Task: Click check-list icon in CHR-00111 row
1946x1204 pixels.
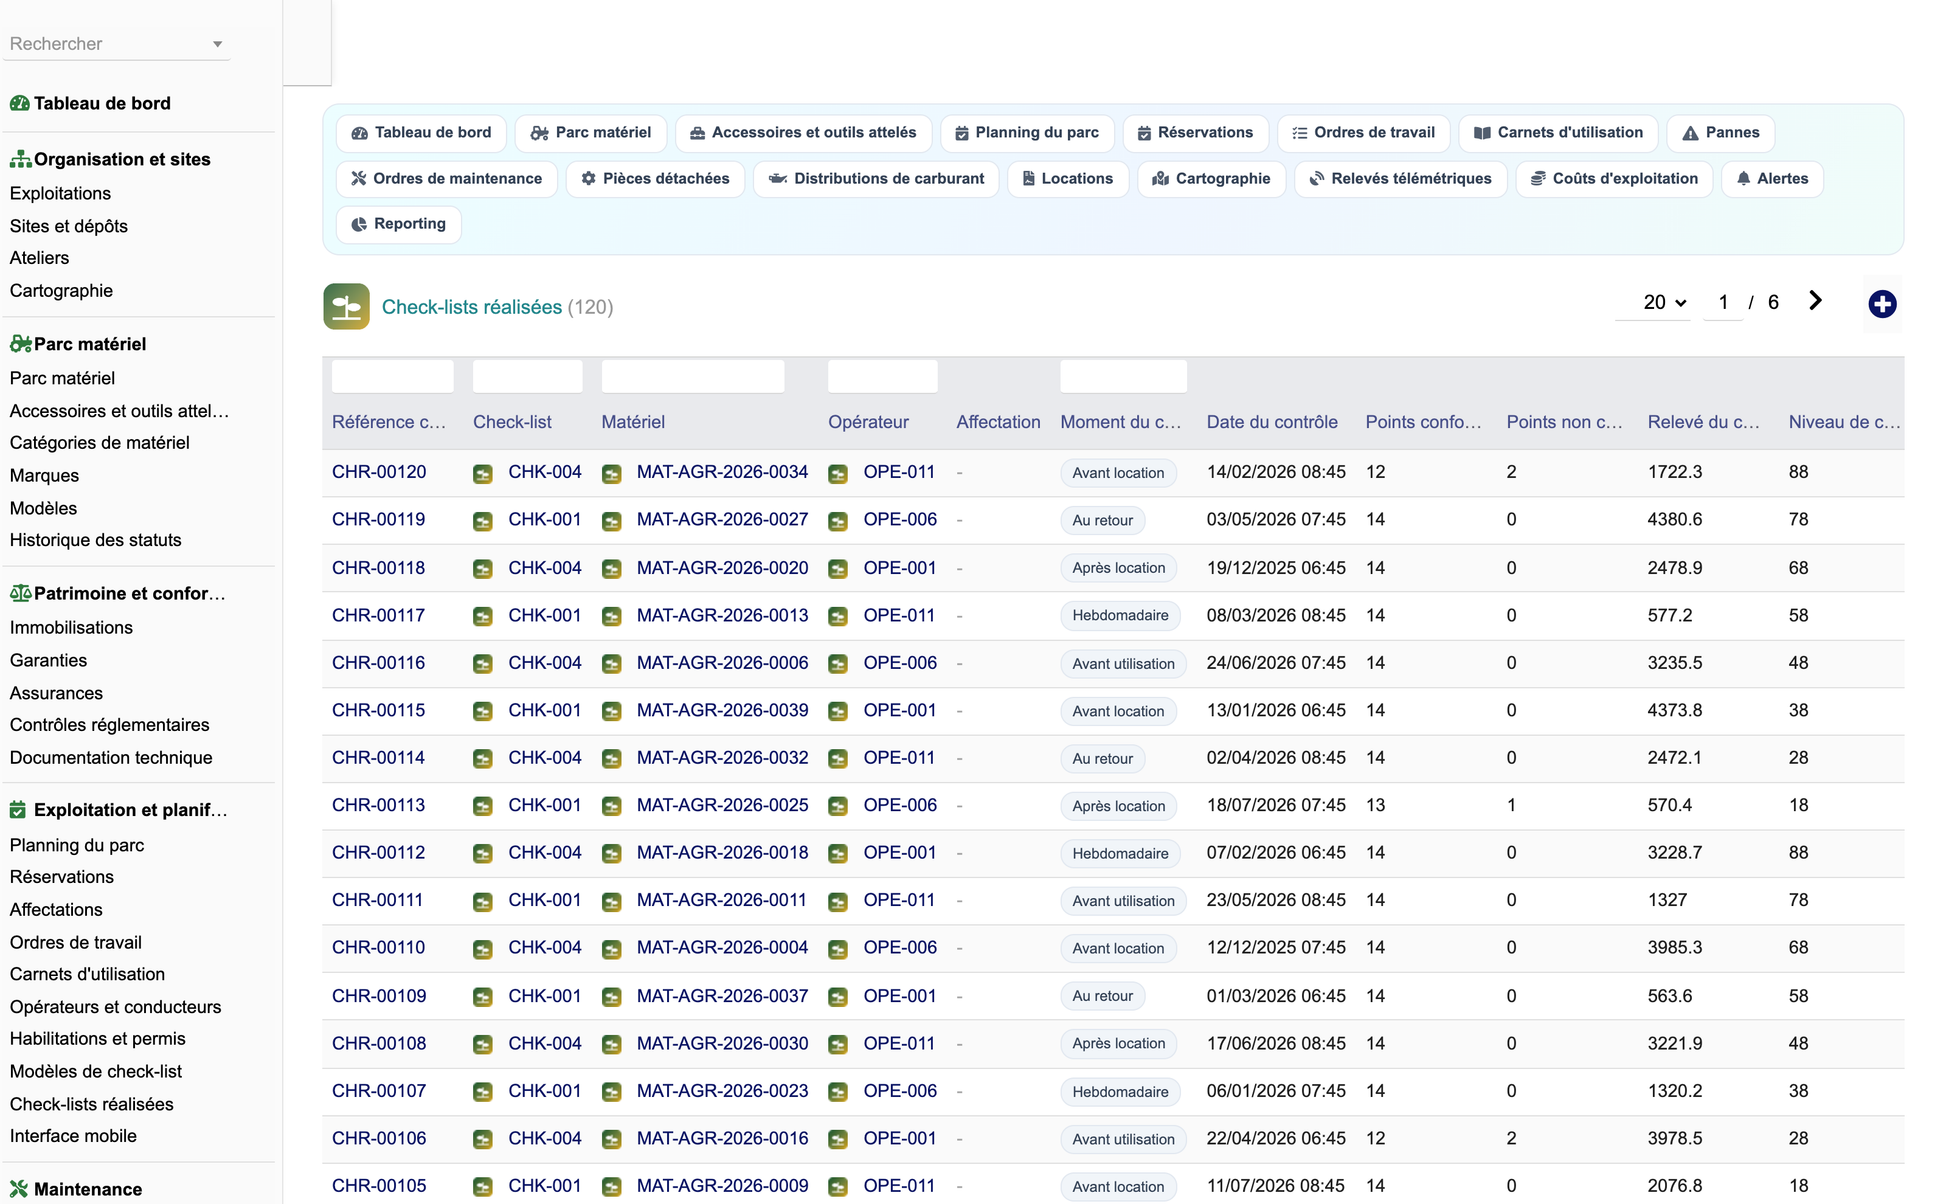Action: point(483,901)
